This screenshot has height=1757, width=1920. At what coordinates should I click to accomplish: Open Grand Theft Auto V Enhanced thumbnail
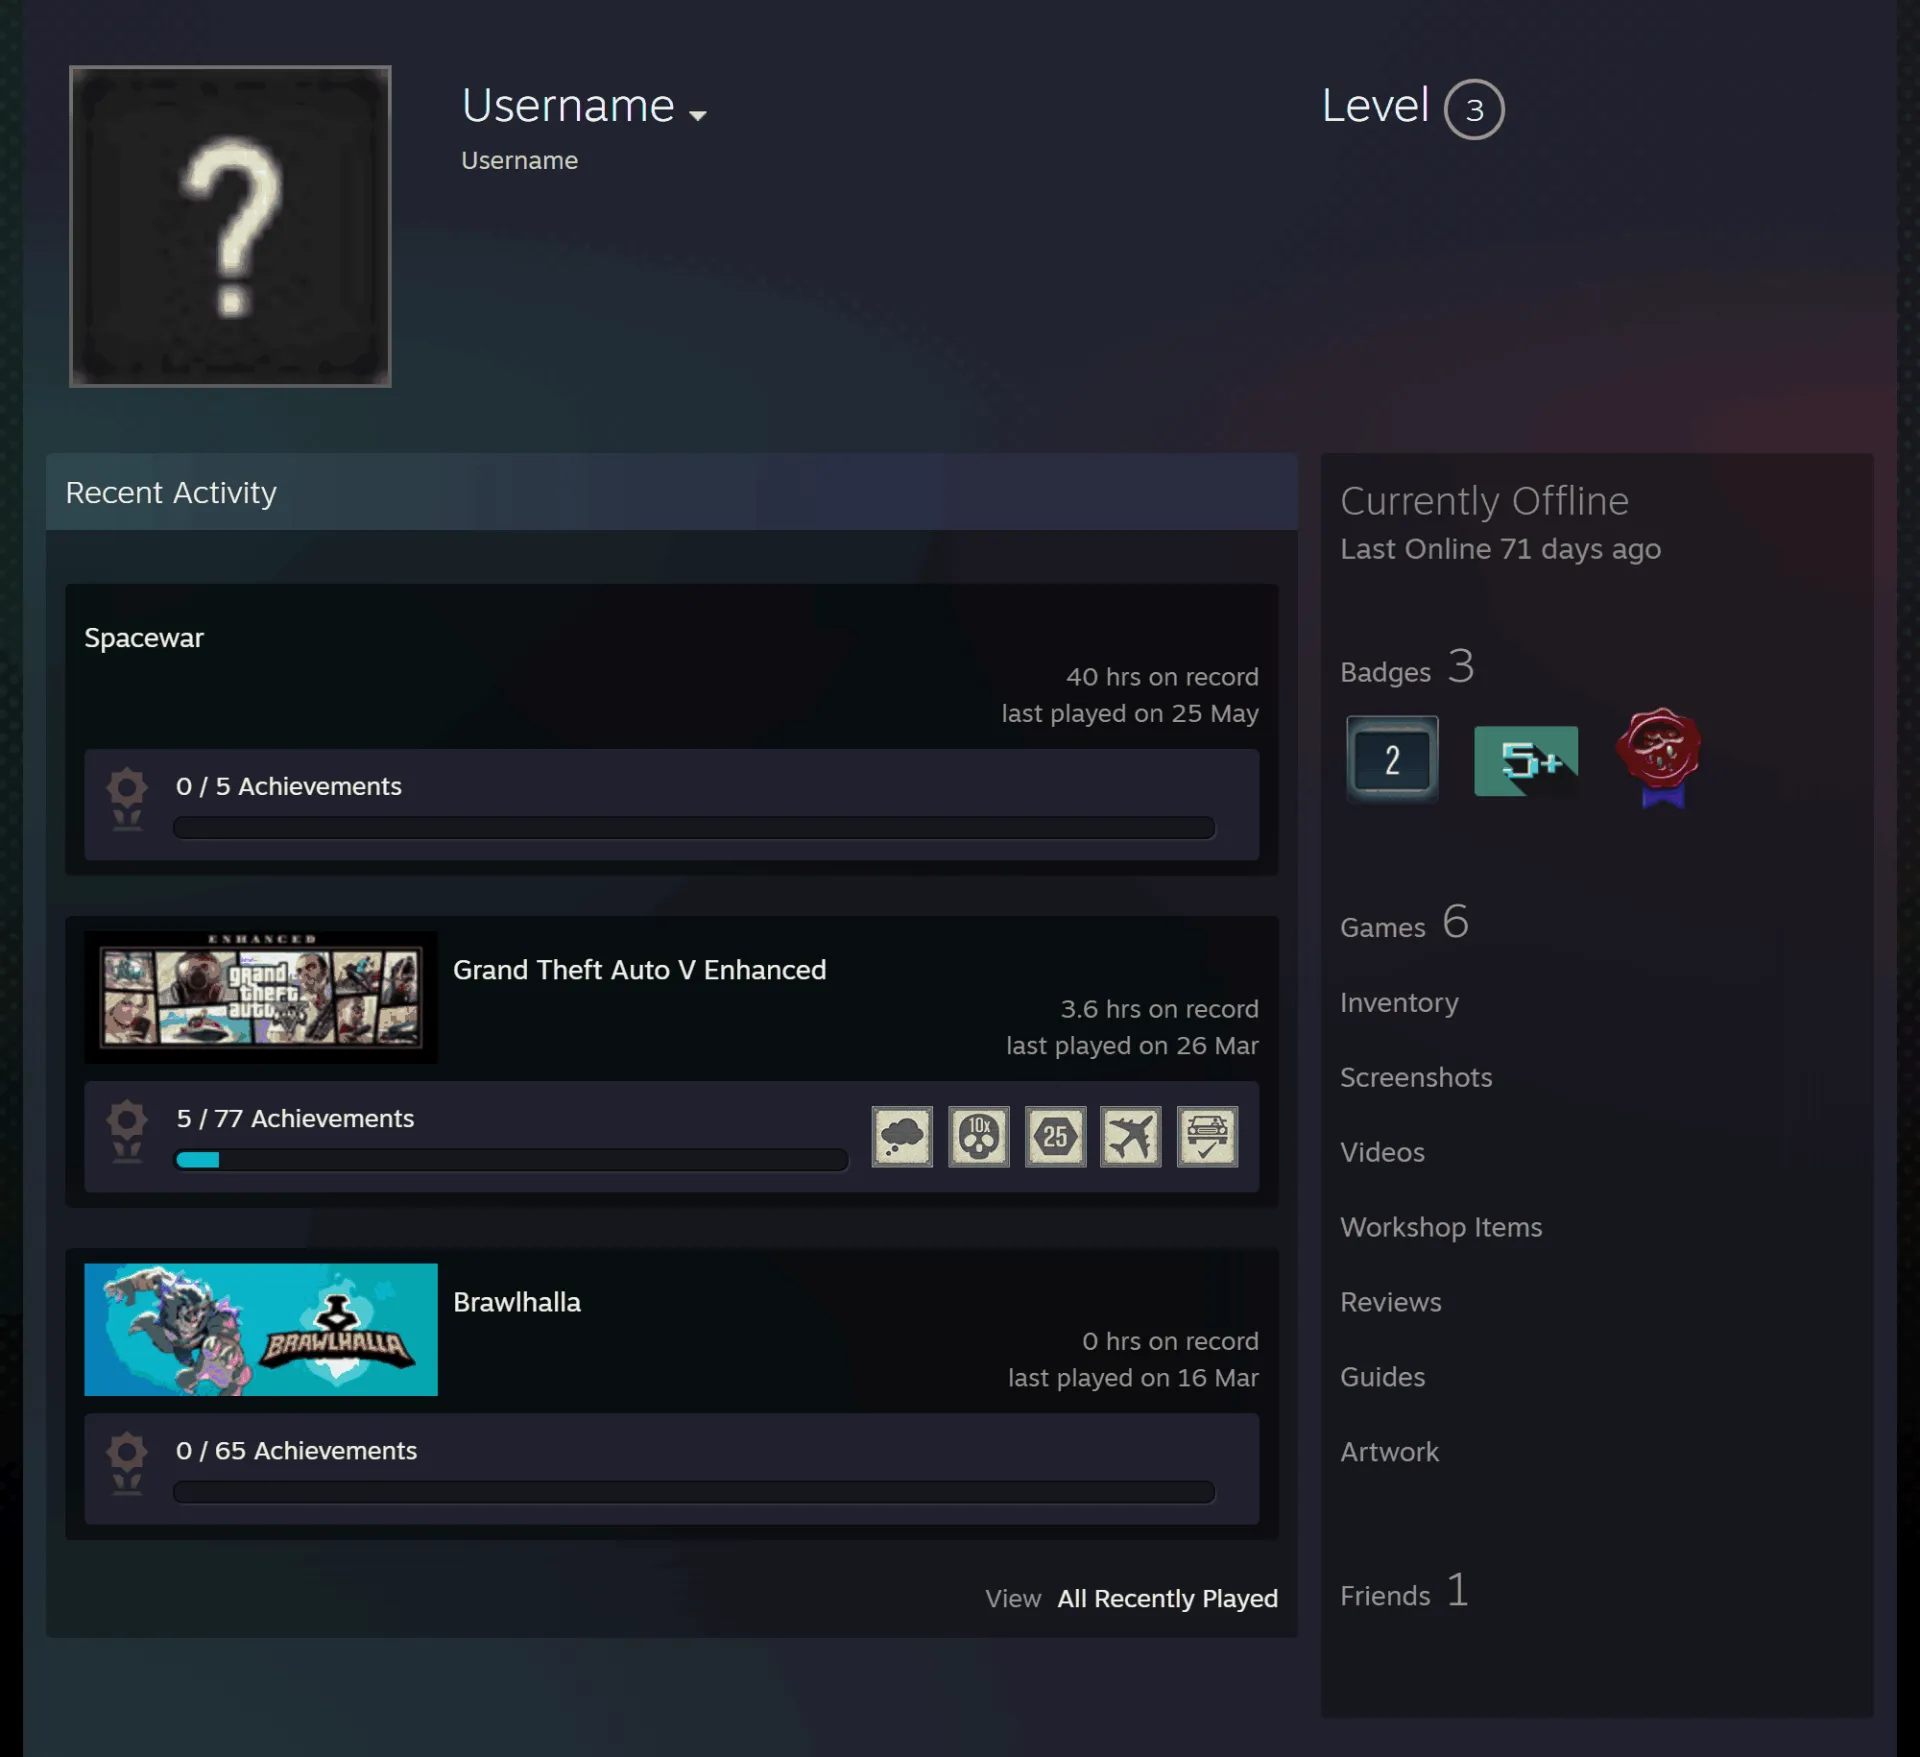click(x=261, y=997)
